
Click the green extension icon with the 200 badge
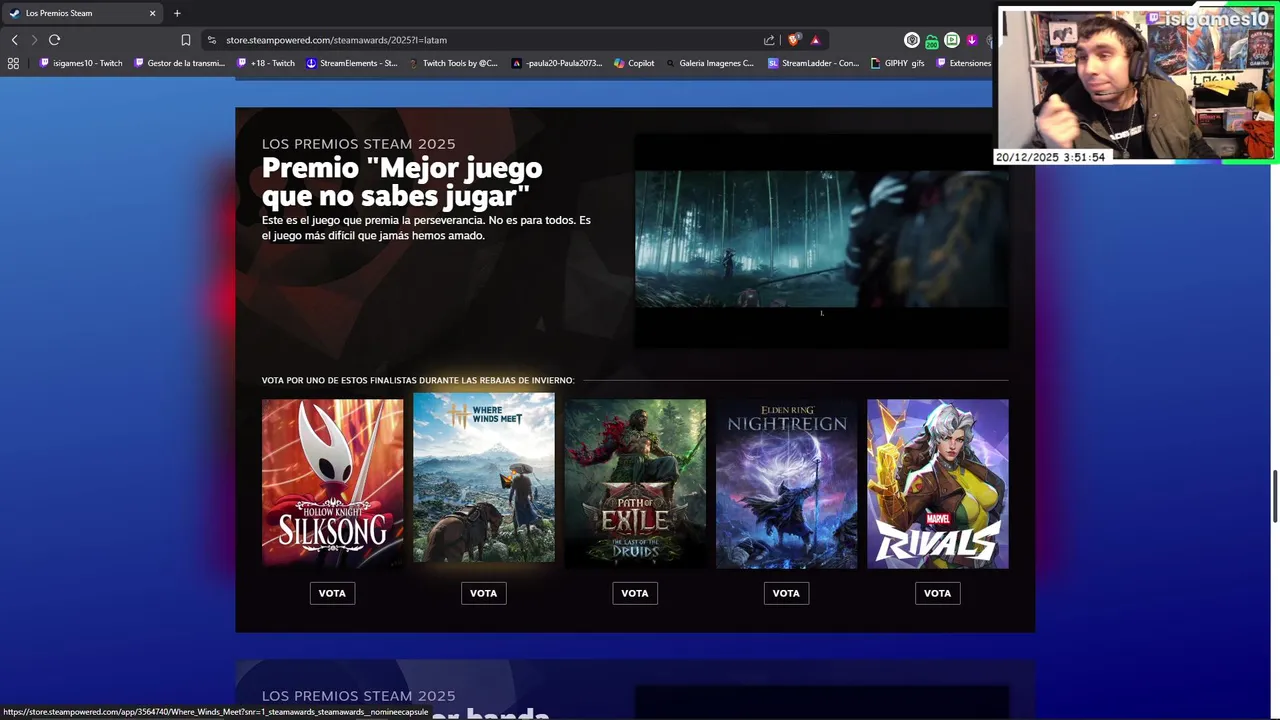(932, 40)
